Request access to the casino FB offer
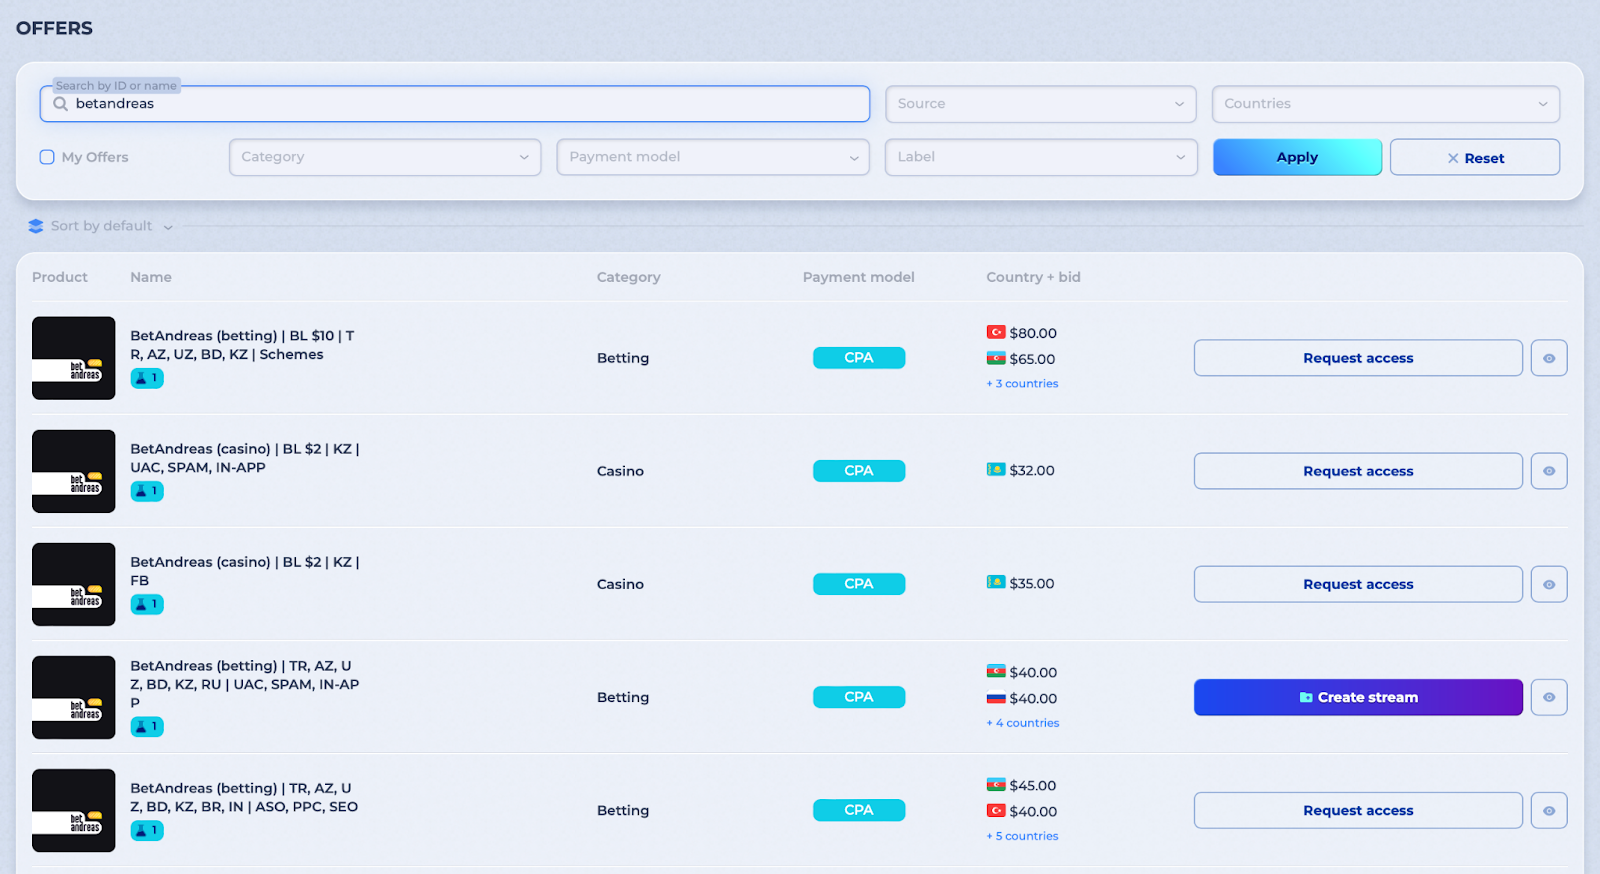Screen dimensions: 1600x874 pos(1358,584)
